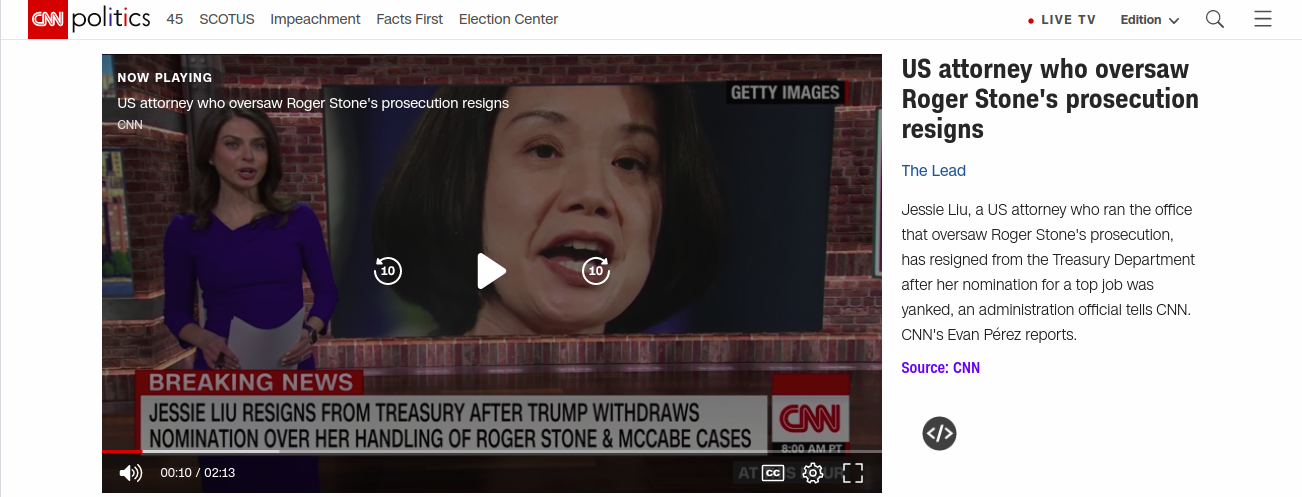Viewport: 1302px width, 497px height.
Task: Open the Election Center link
Action: (508, 19)
